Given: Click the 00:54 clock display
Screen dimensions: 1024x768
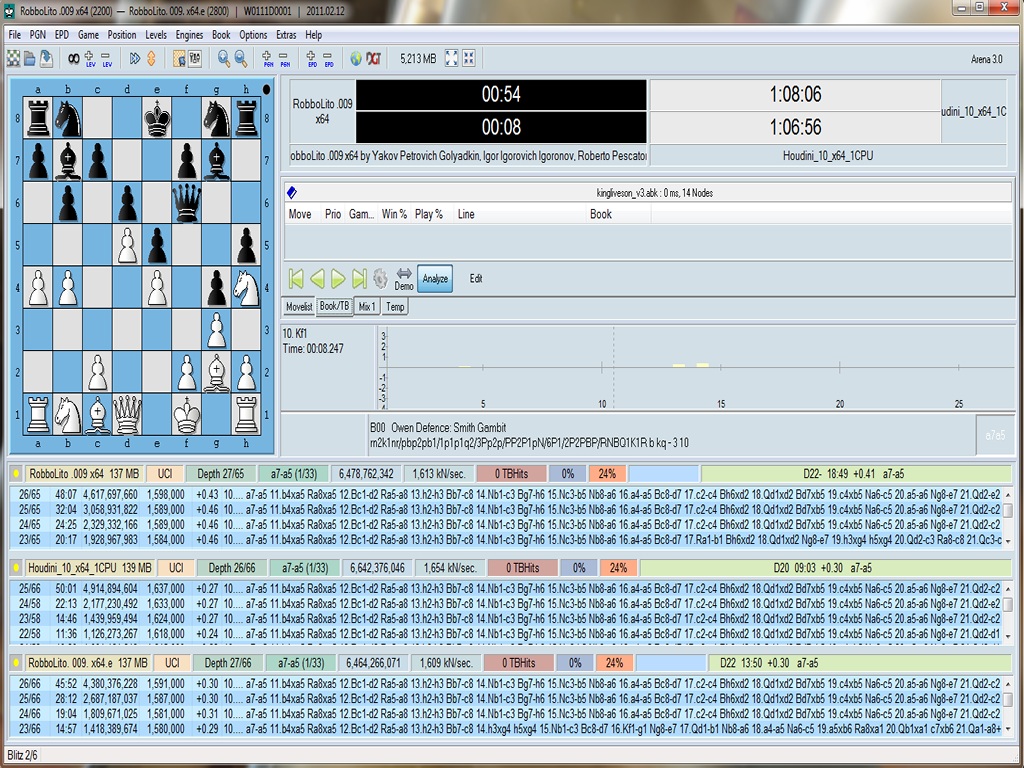Looking at the screenshot, I should click(501, 95).
